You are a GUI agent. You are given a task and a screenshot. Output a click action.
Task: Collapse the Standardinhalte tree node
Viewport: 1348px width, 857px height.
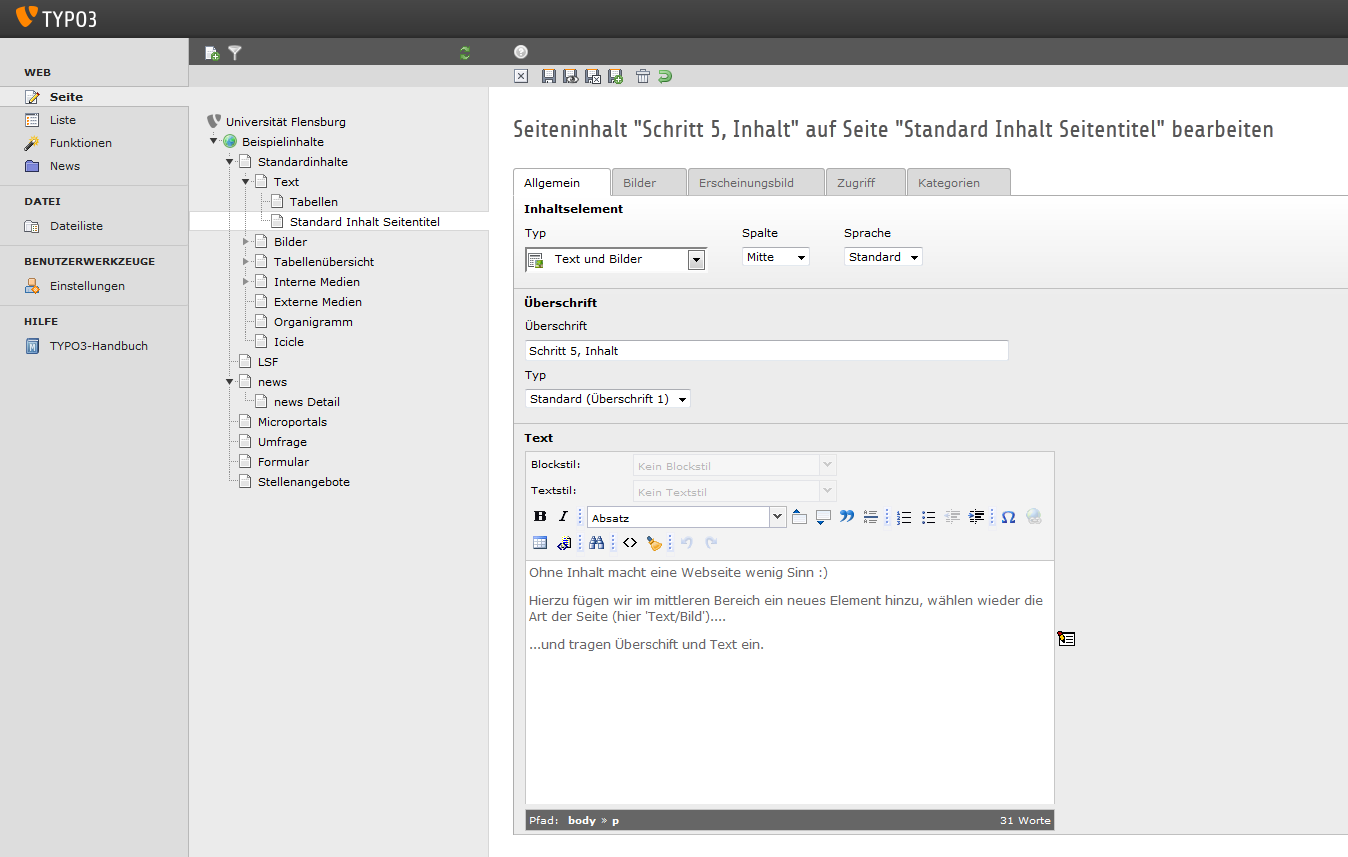pos(229,162)
